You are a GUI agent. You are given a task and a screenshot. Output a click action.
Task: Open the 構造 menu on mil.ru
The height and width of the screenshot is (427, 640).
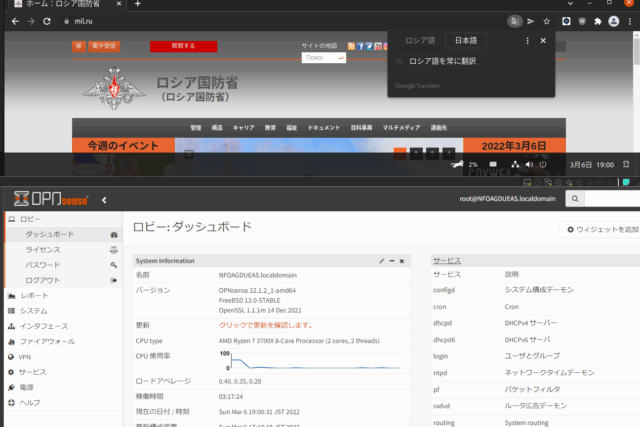[217, 128]
